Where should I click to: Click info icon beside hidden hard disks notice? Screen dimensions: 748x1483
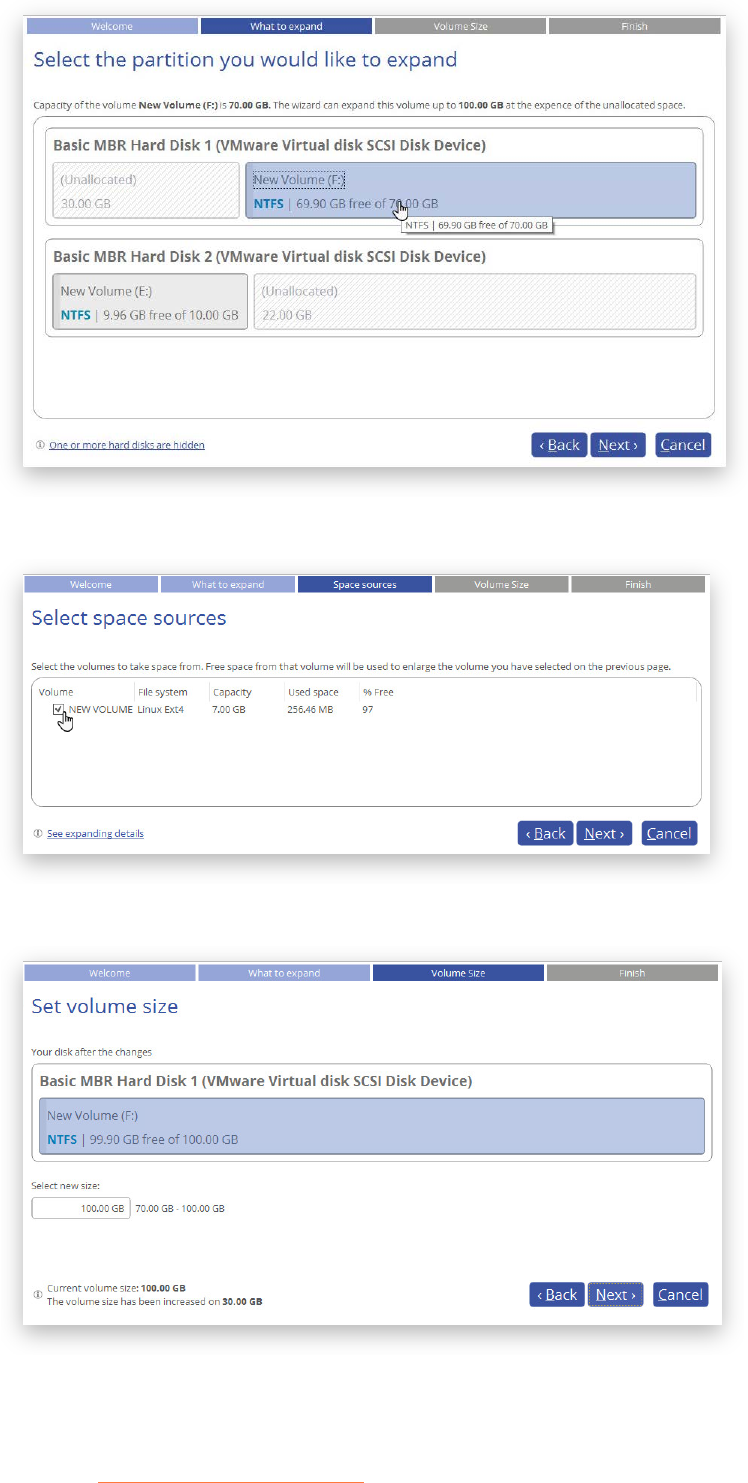[x=40, y=445]
